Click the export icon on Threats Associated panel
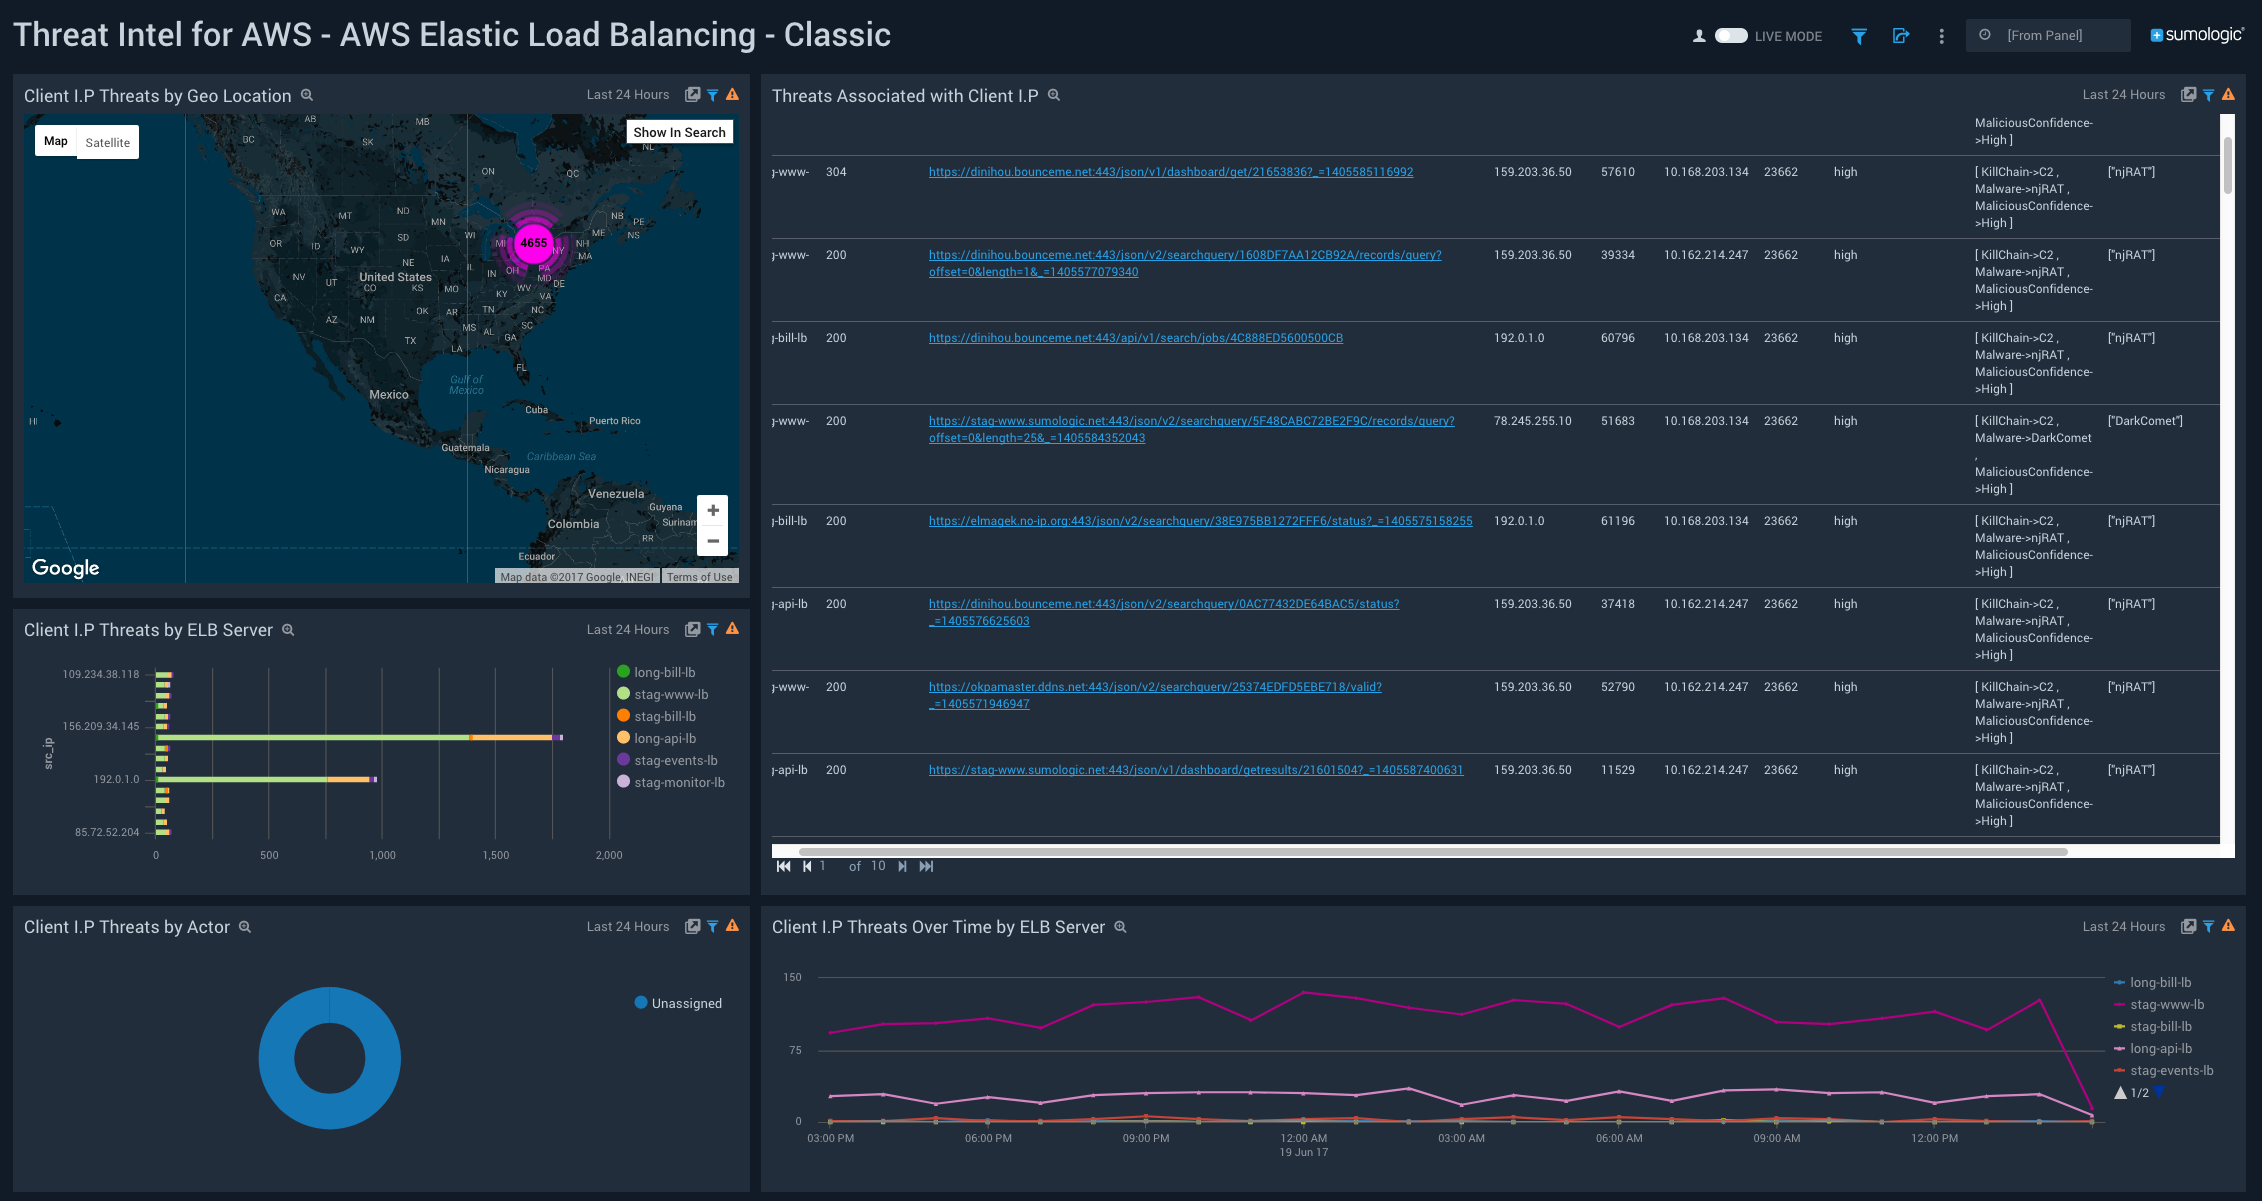The width and height of the screenshot is (2262, 1201). (x=2186, y=94)
